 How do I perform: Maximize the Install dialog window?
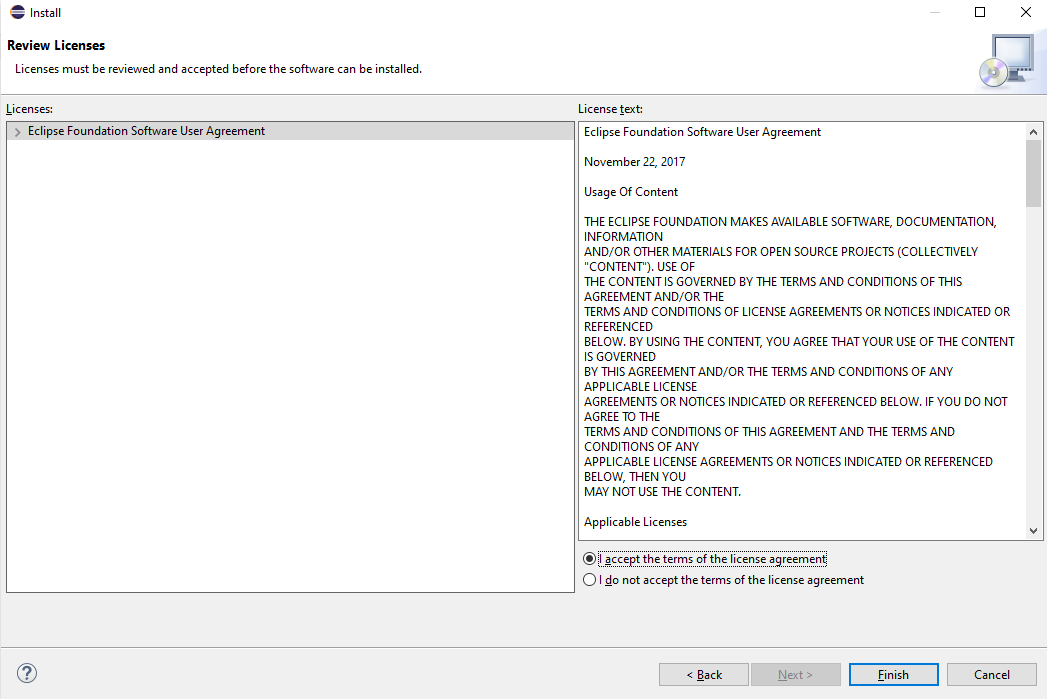[x=980, y=13]
